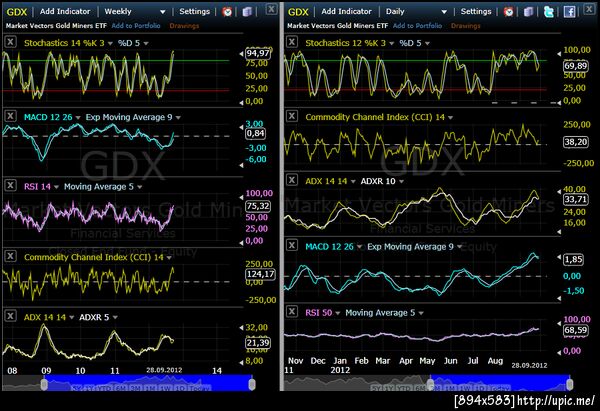Image resolution: width=600 pixels, height=411 pixels.
Task: Click Add to Portfolio link in Weekly chart
Action: [136, 26]
